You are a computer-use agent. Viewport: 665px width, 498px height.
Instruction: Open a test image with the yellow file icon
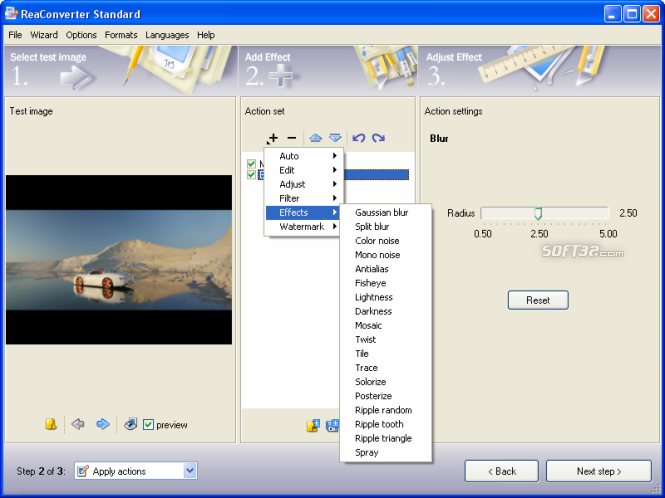coord(51,424)
